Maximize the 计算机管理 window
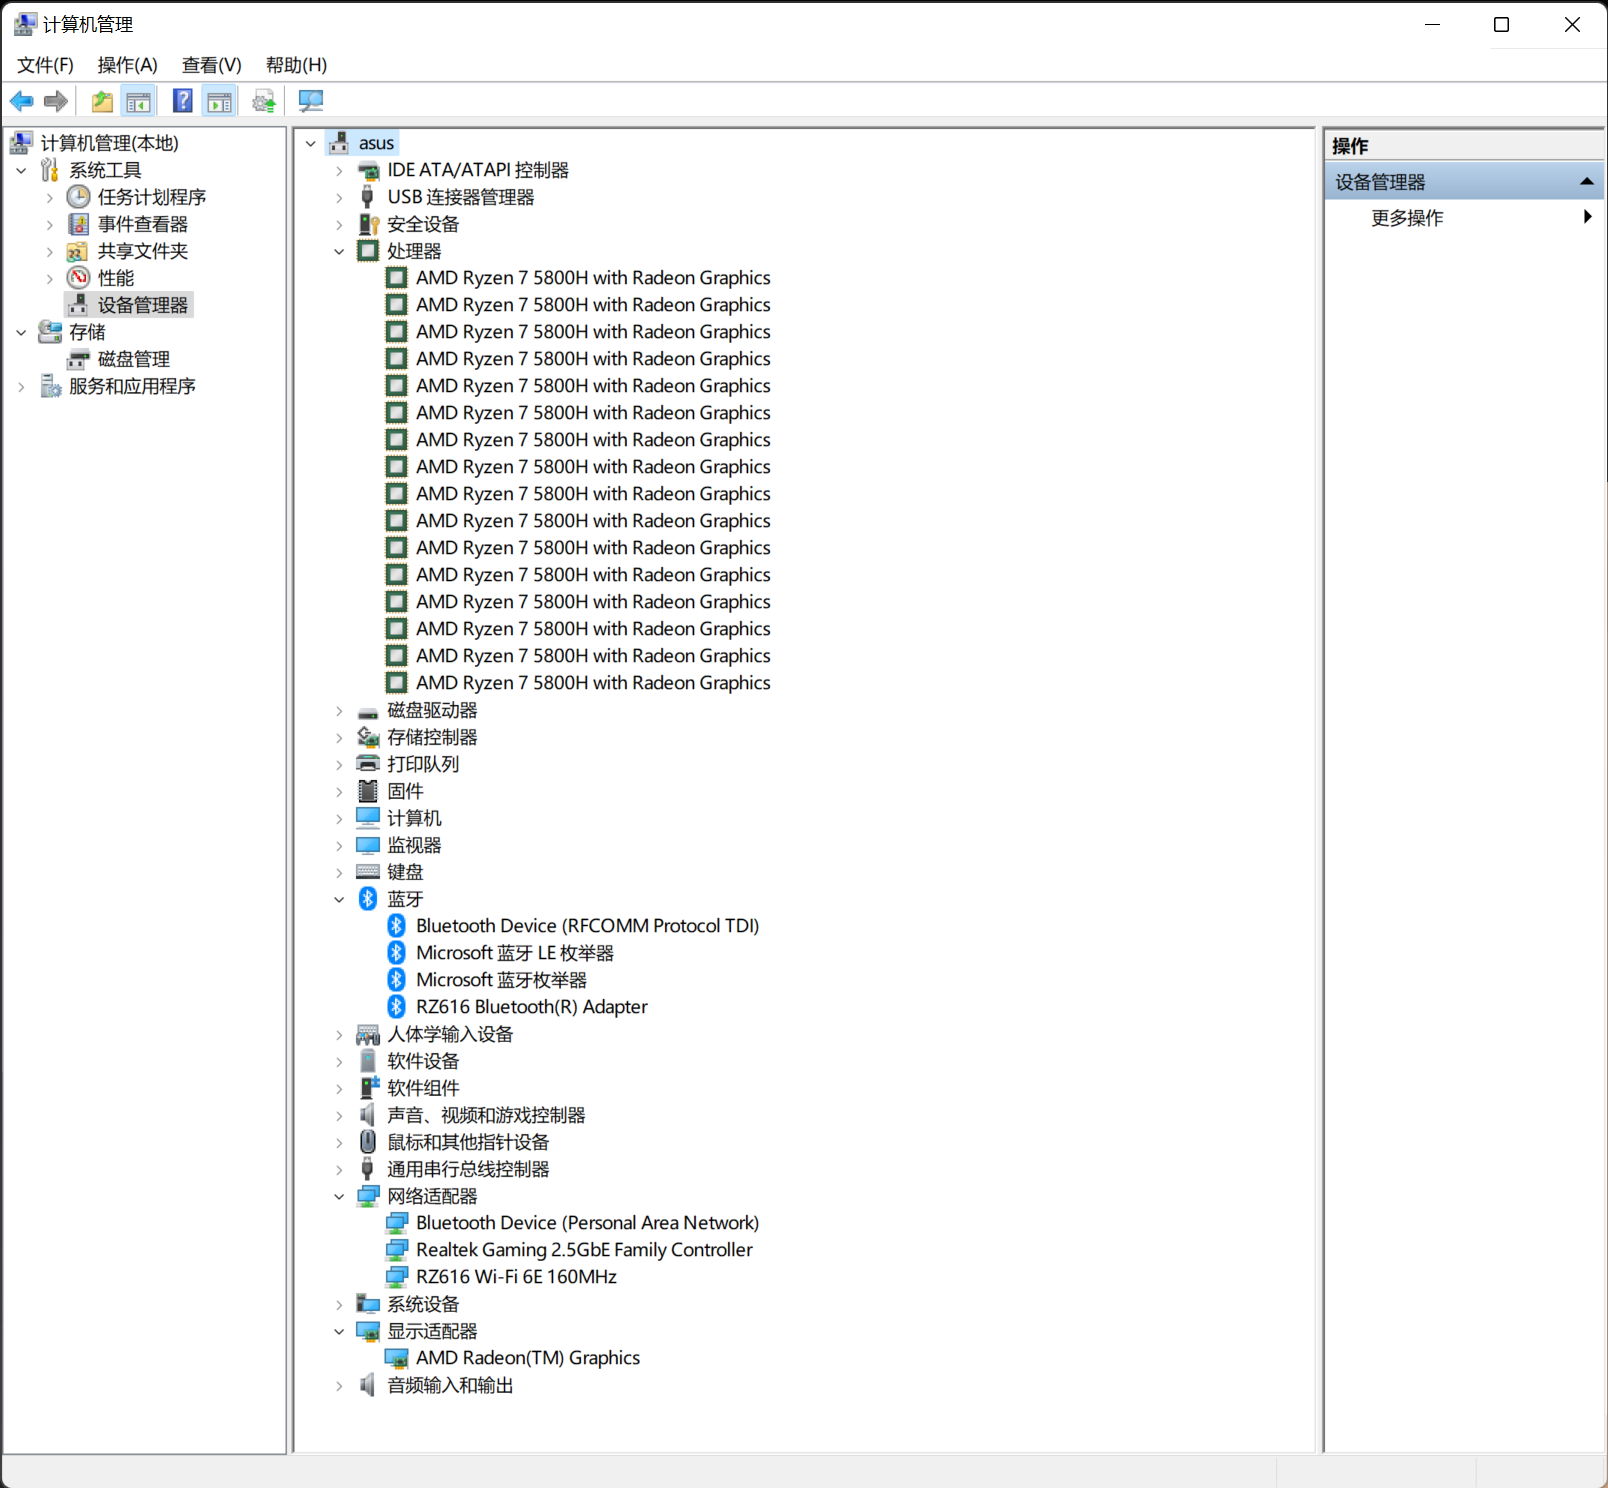This screenshot has width=1608, height=1488. pyautogui.click(x=1501, y=25)
